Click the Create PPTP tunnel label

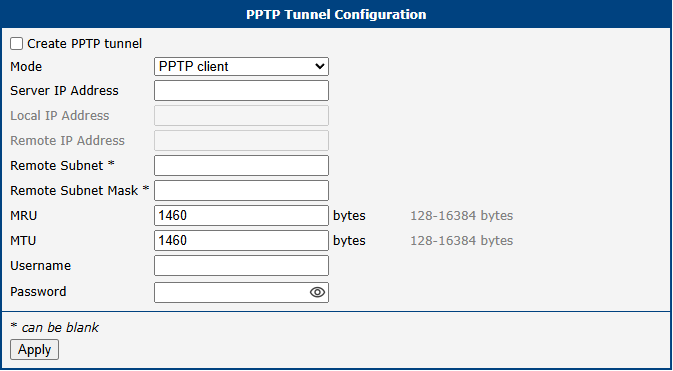(x=85, y=44)
